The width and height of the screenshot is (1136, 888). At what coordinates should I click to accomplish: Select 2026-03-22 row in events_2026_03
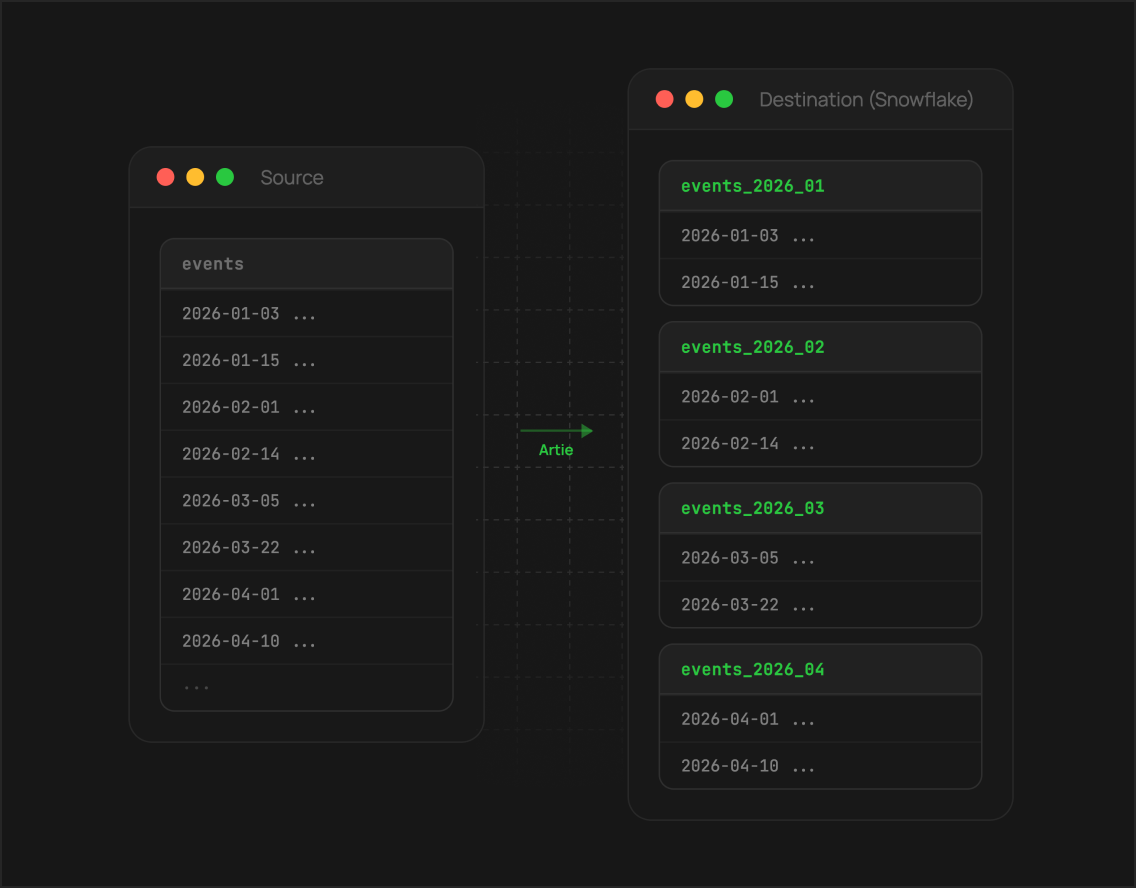click(820, 605)
